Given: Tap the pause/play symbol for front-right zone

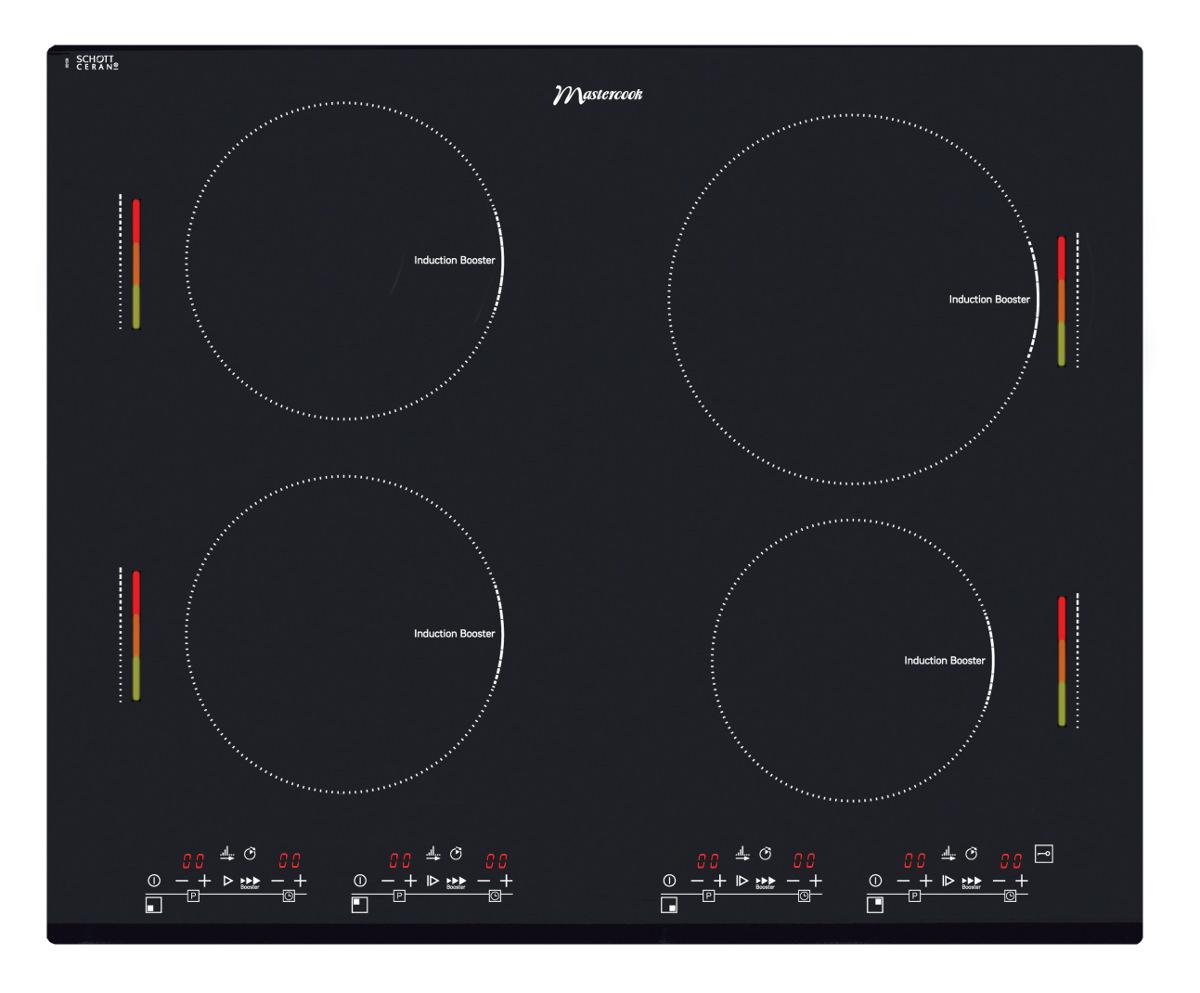Looking at the screenshot, I should pyautogui.click(x=742, y=881).
